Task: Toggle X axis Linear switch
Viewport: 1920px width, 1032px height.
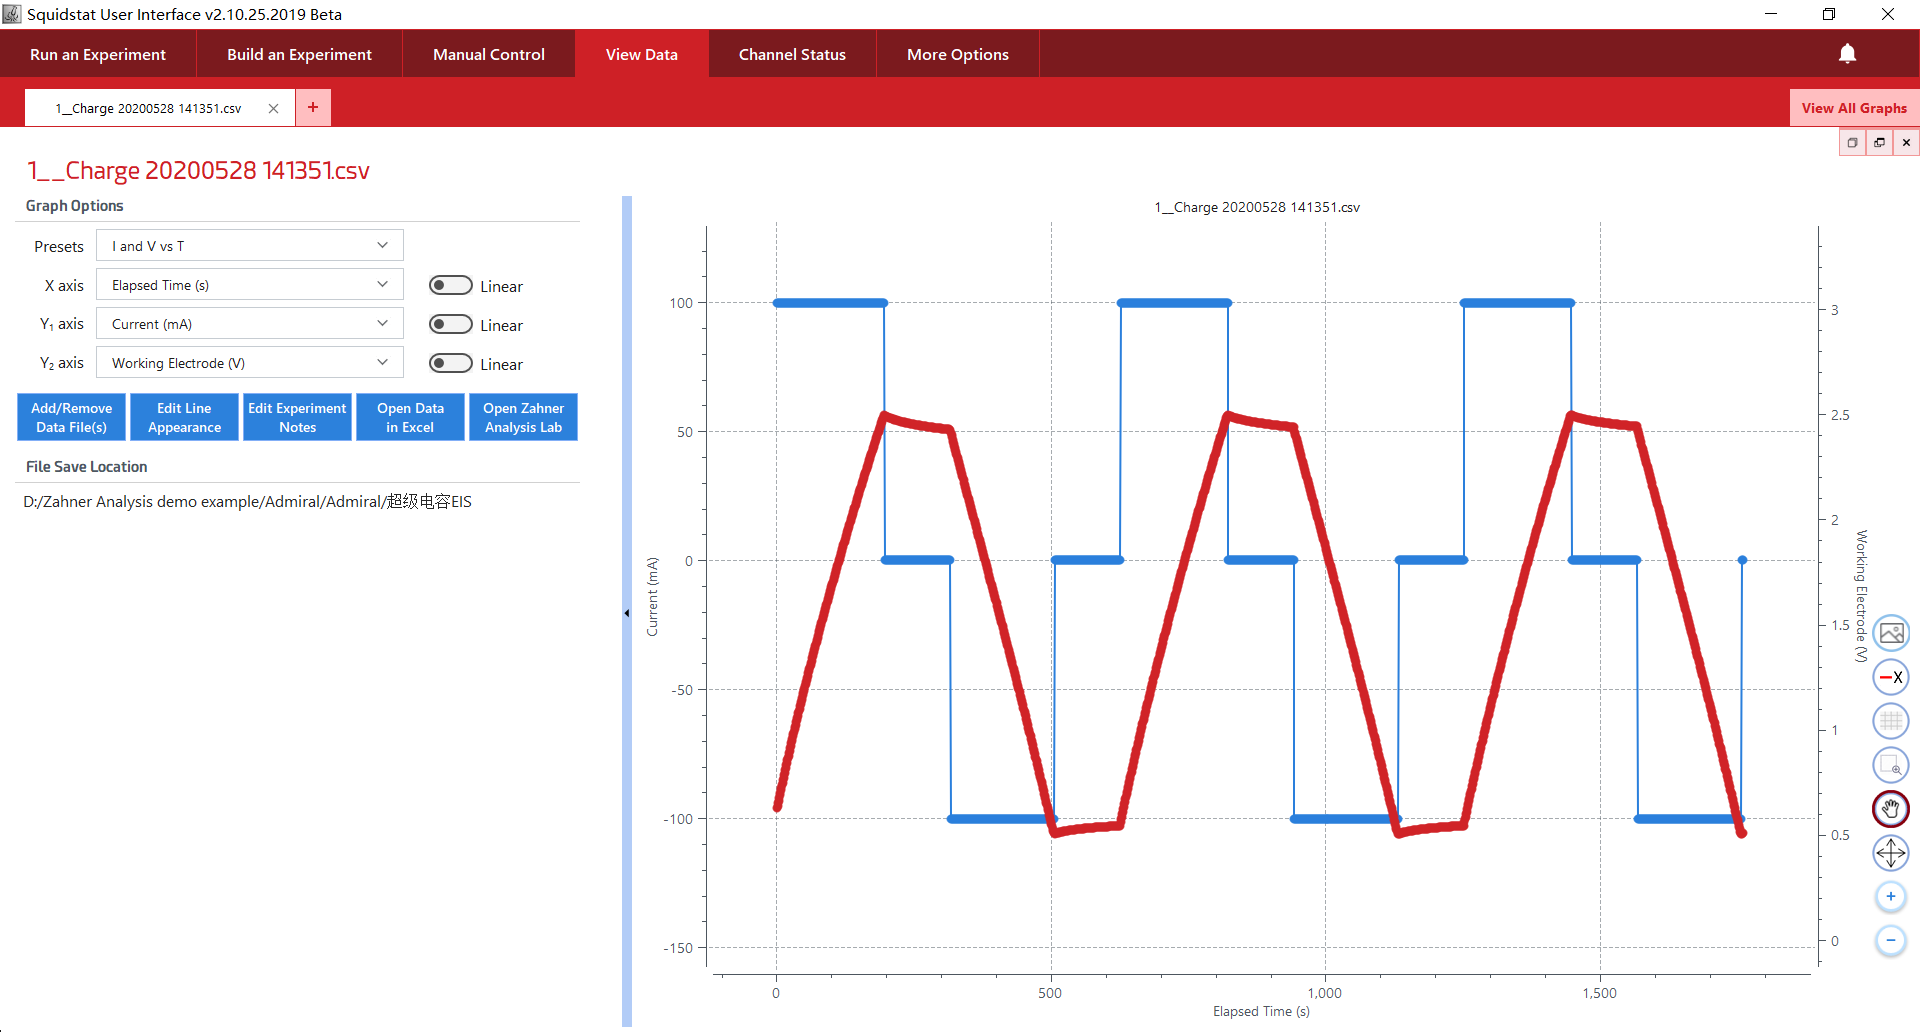Action: pyautogui.click(x=450, y=286)
